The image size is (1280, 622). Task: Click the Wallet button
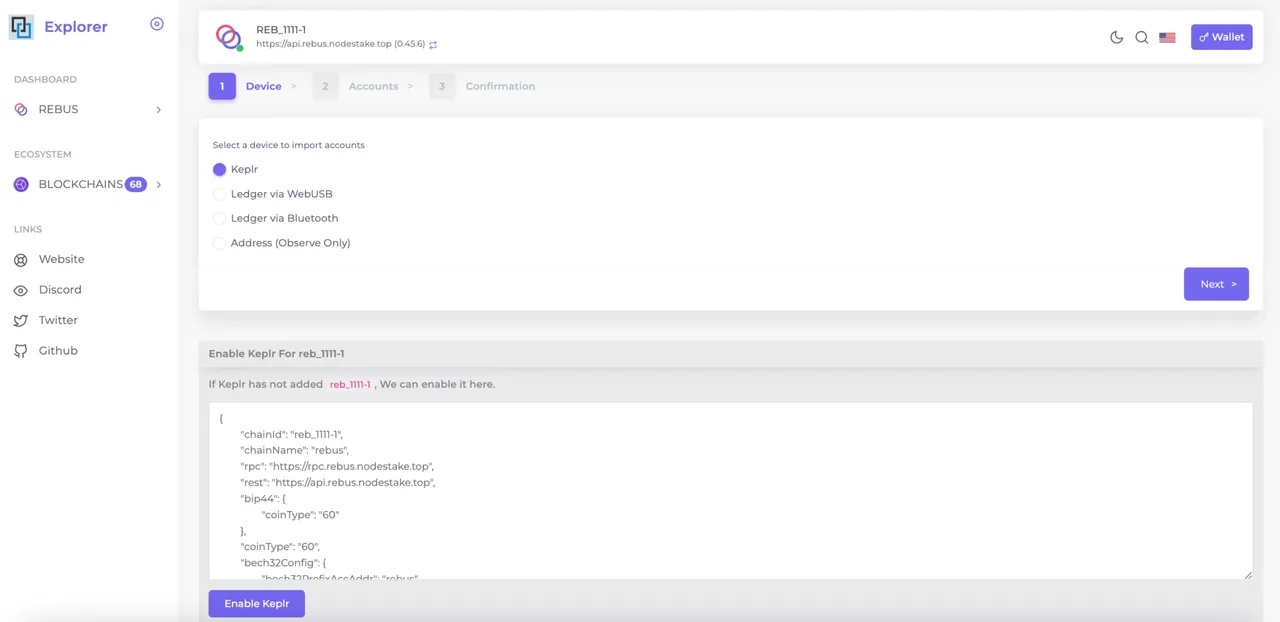1222,37
